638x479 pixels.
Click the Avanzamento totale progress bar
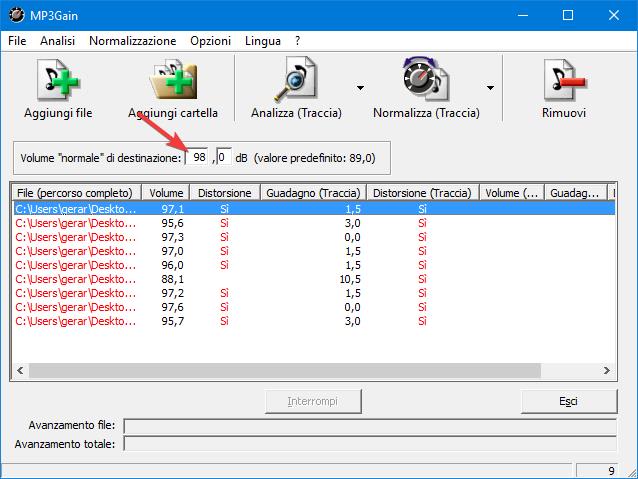370,444
